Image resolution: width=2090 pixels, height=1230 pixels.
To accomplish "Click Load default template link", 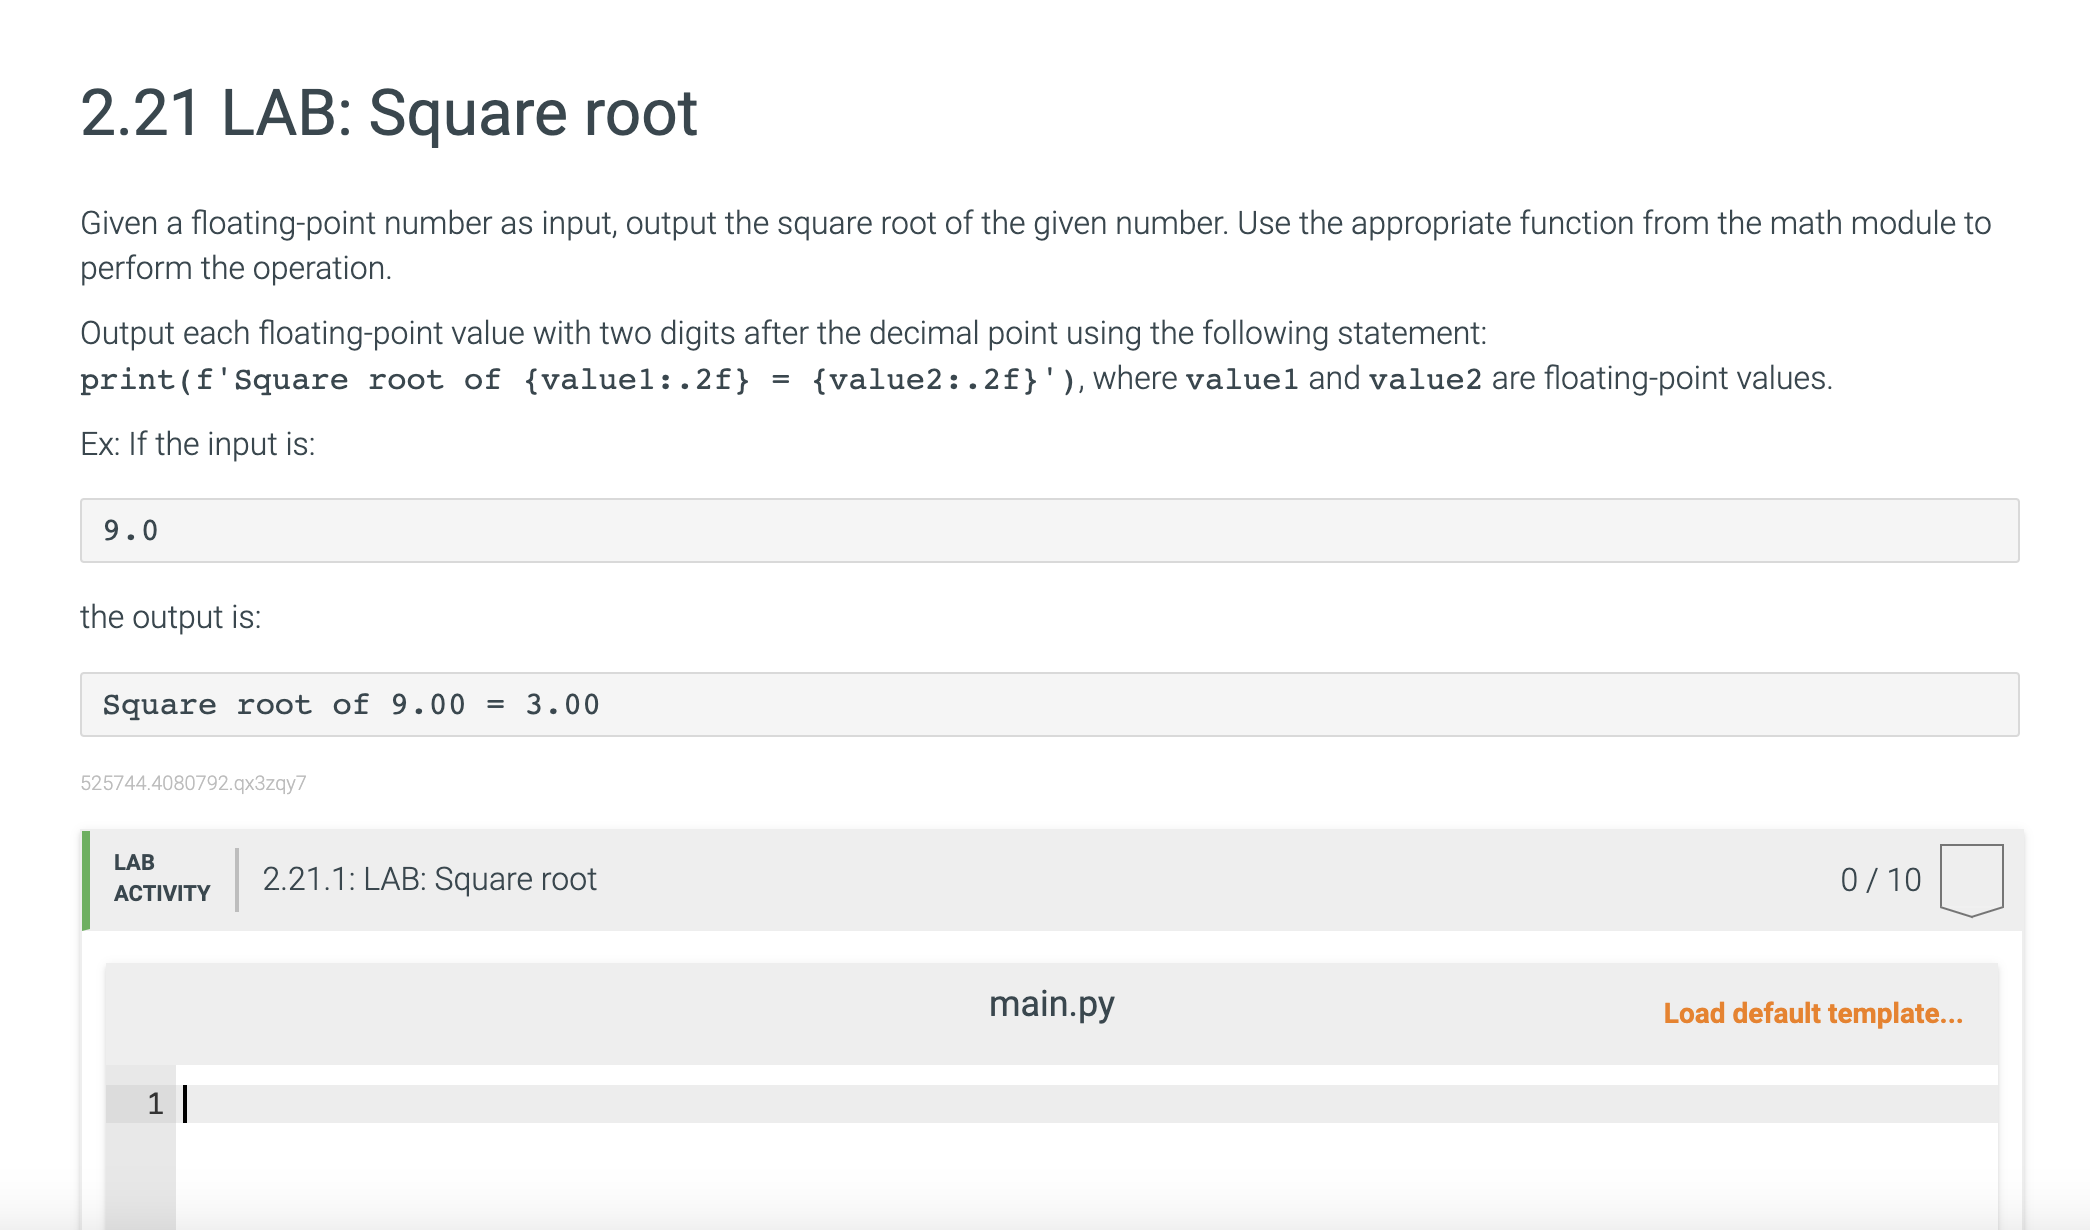I will 1812,1013.
